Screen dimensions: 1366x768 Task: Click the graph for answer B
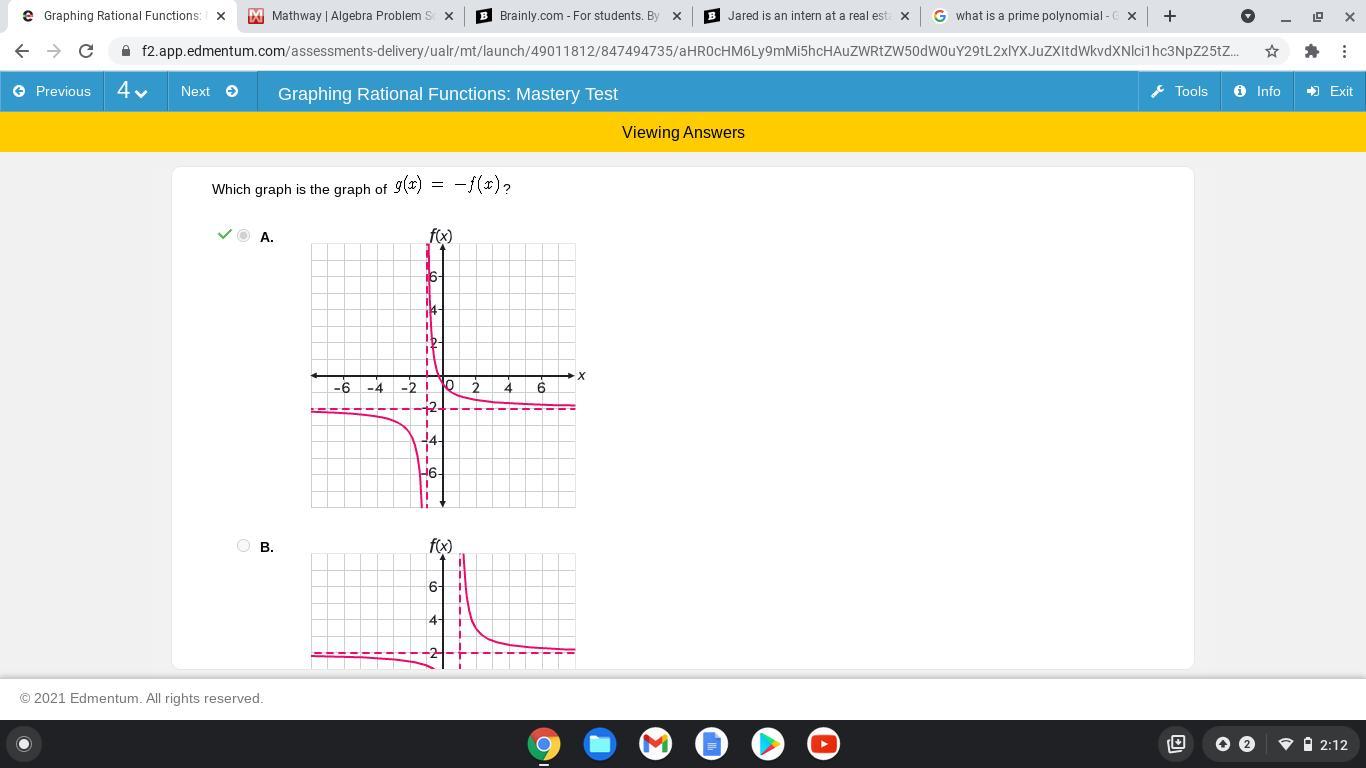(x=443, y=603)
